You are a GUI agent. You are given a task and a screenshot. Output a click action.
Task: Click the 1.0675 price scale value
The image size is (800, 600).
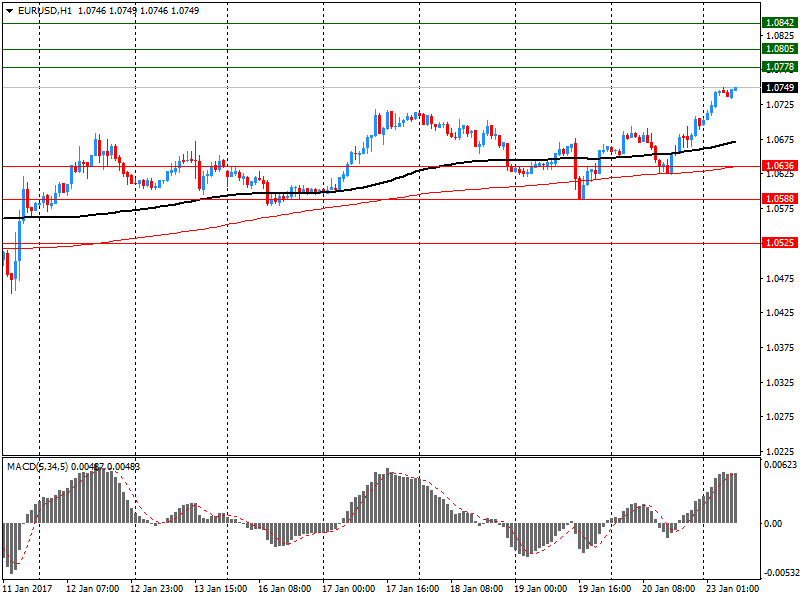click(781, 140)
